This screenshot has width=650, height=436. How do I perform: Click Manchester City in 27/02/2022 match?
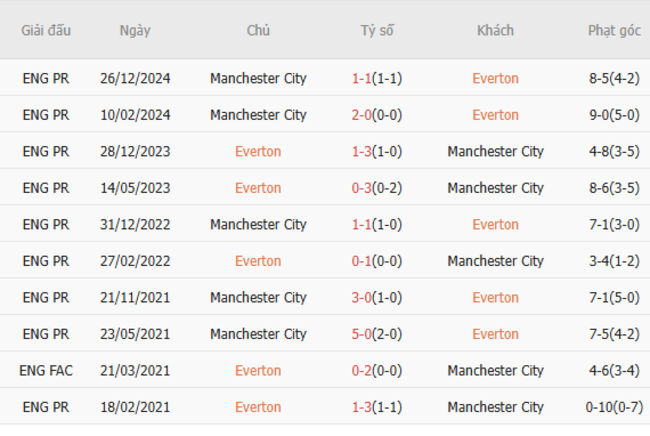495,261
